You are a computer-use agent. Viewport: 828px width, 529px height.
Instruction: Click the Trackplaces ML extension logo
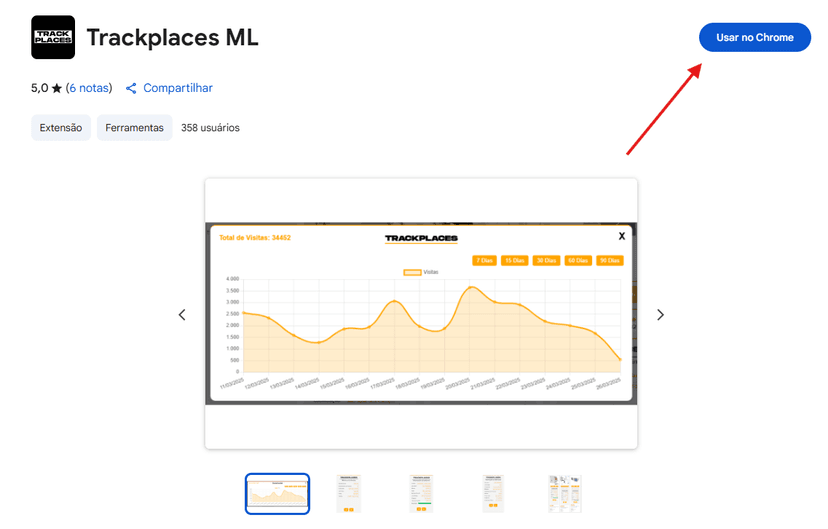tap(53, 37)
